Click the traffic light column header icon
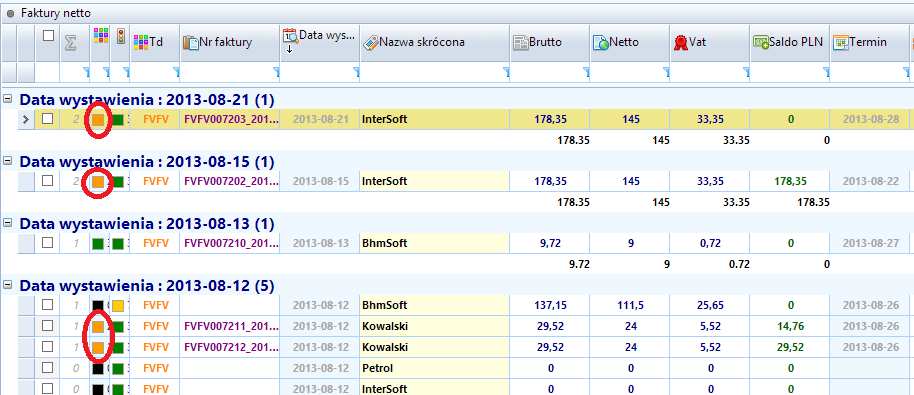The width and height of the screenshot is (914, 395). [121, 36]
